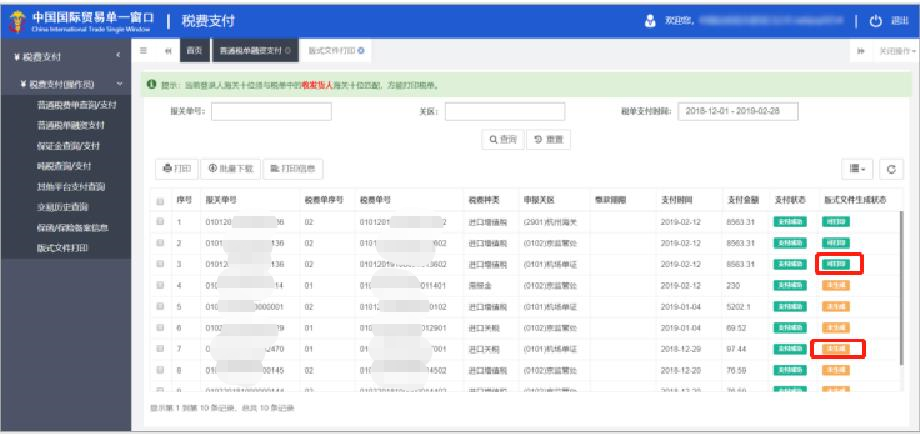Tick the select-all checkbox in table header

pos(160,201)
